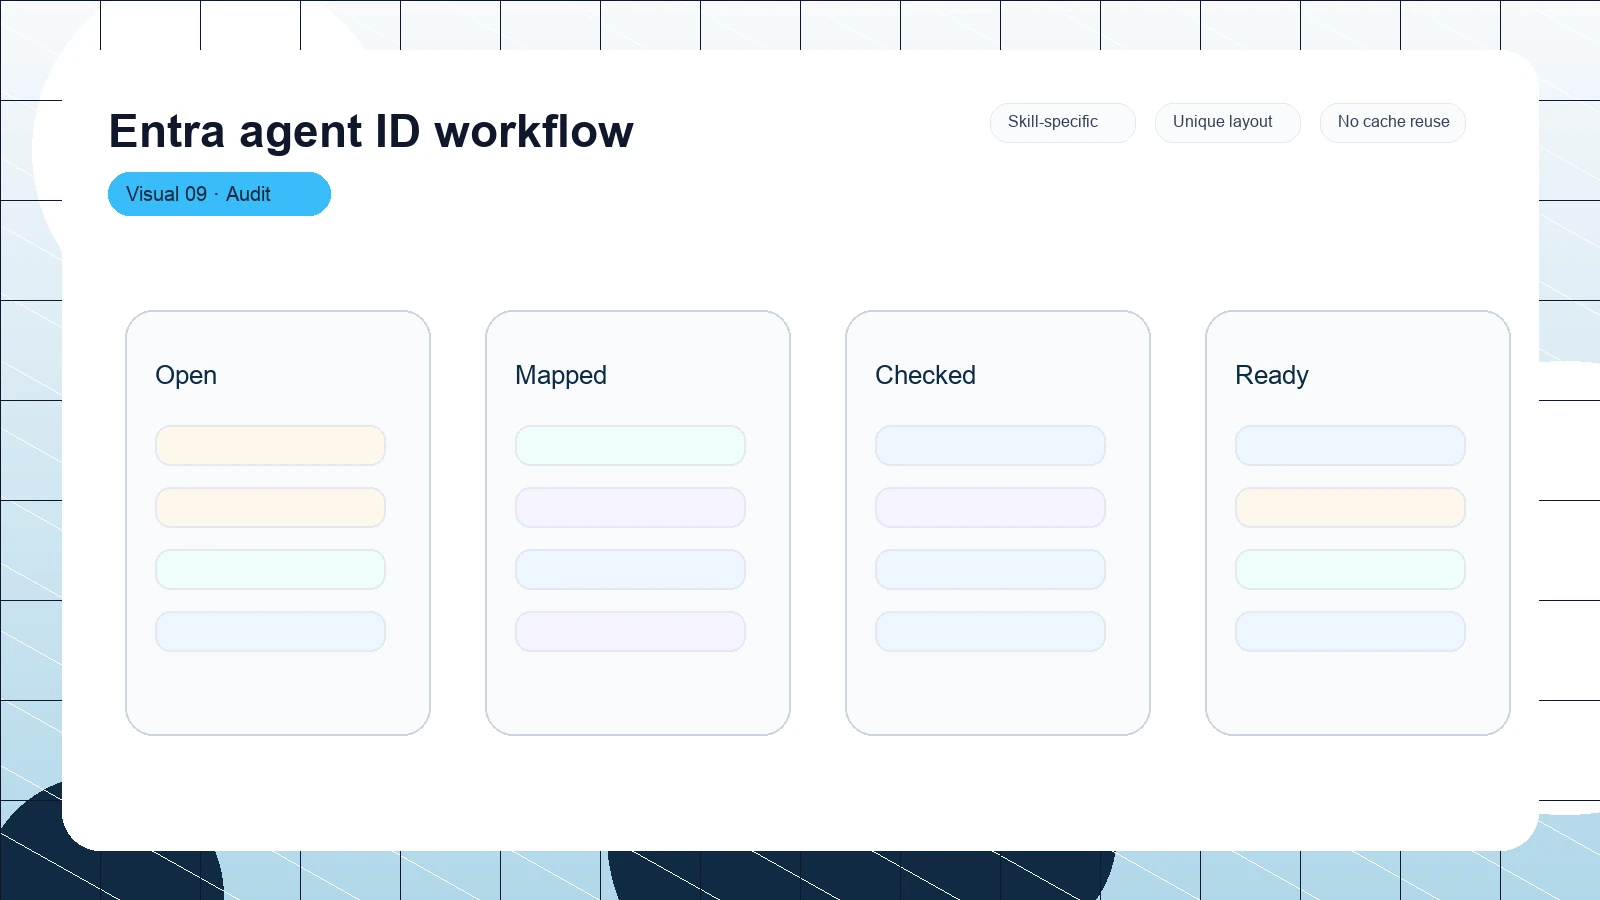Click the Entra agent ID workflow title

(371, 131)
